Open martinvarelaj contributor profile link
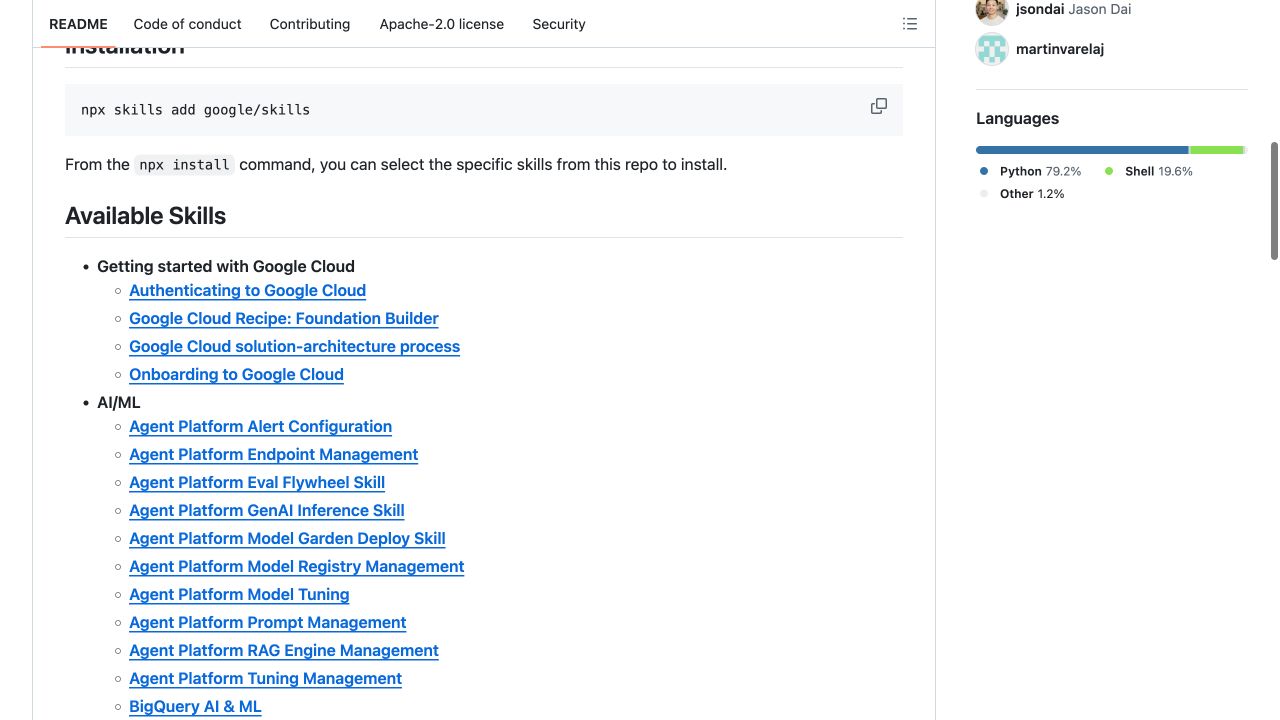This screenshot has width=1280, height=720. [x=1060, y=49]
